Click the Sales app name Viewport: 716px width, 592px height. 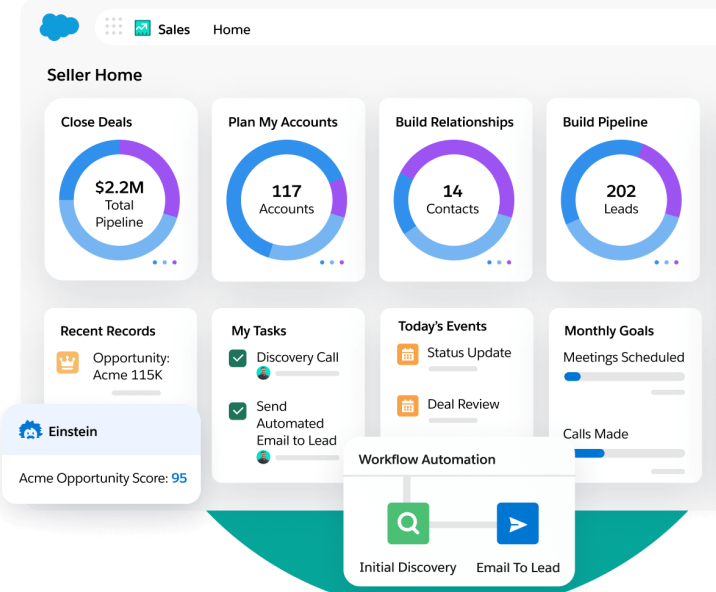click(174, 30)
